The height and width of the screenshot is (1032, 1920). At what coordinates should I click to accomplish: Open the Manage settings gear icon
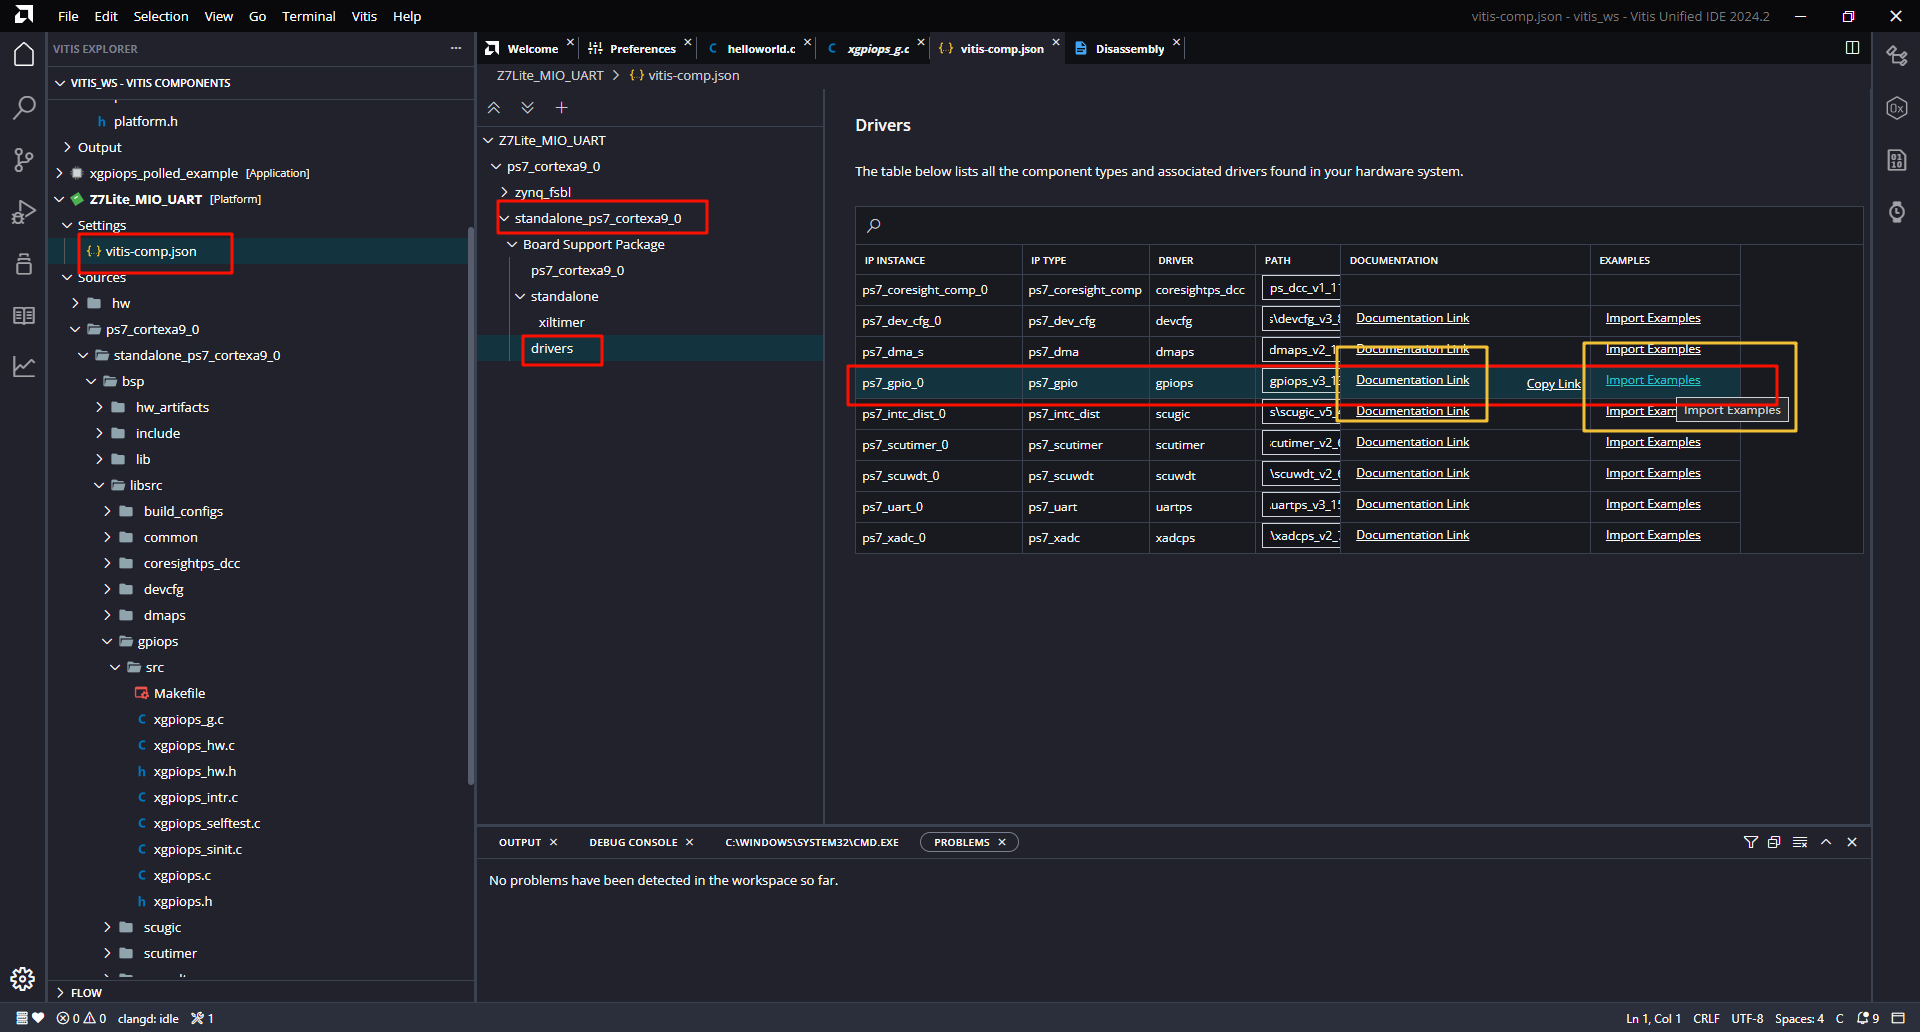coord(23,979)
